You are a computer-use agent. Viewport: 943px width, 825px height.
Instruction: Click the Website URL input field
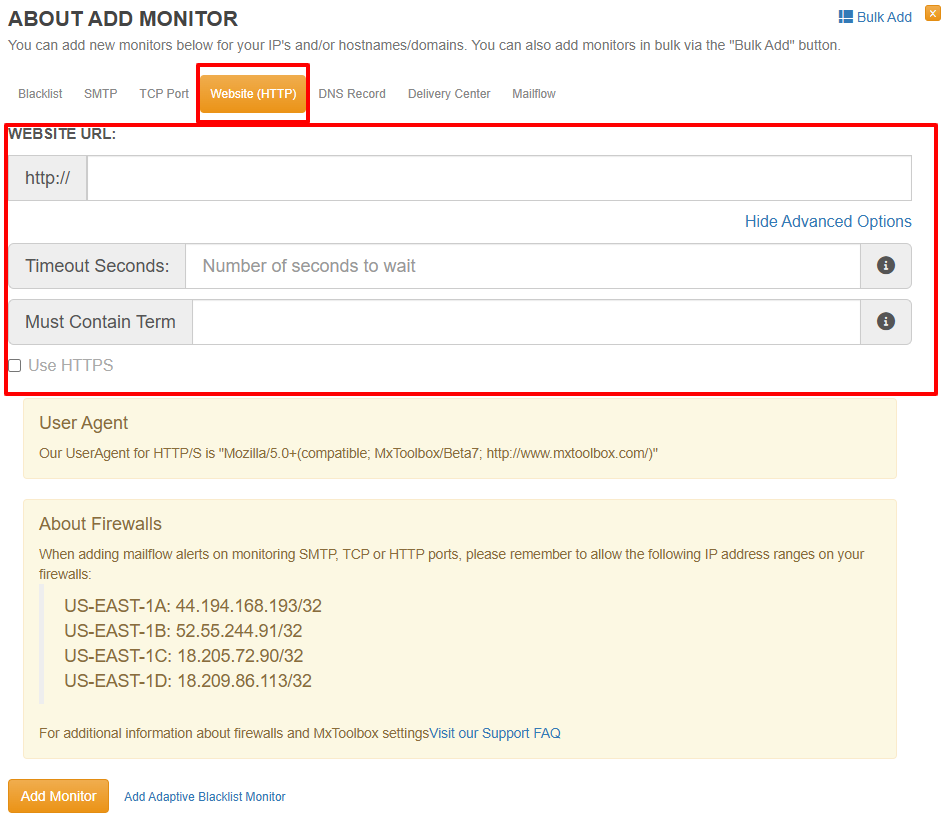498,178
